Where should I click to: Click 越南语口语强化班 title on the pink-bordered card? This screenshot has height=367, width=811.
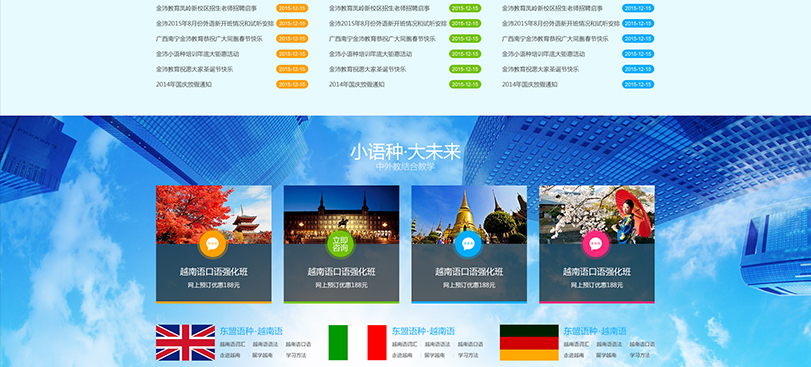(x=597, y=272)
